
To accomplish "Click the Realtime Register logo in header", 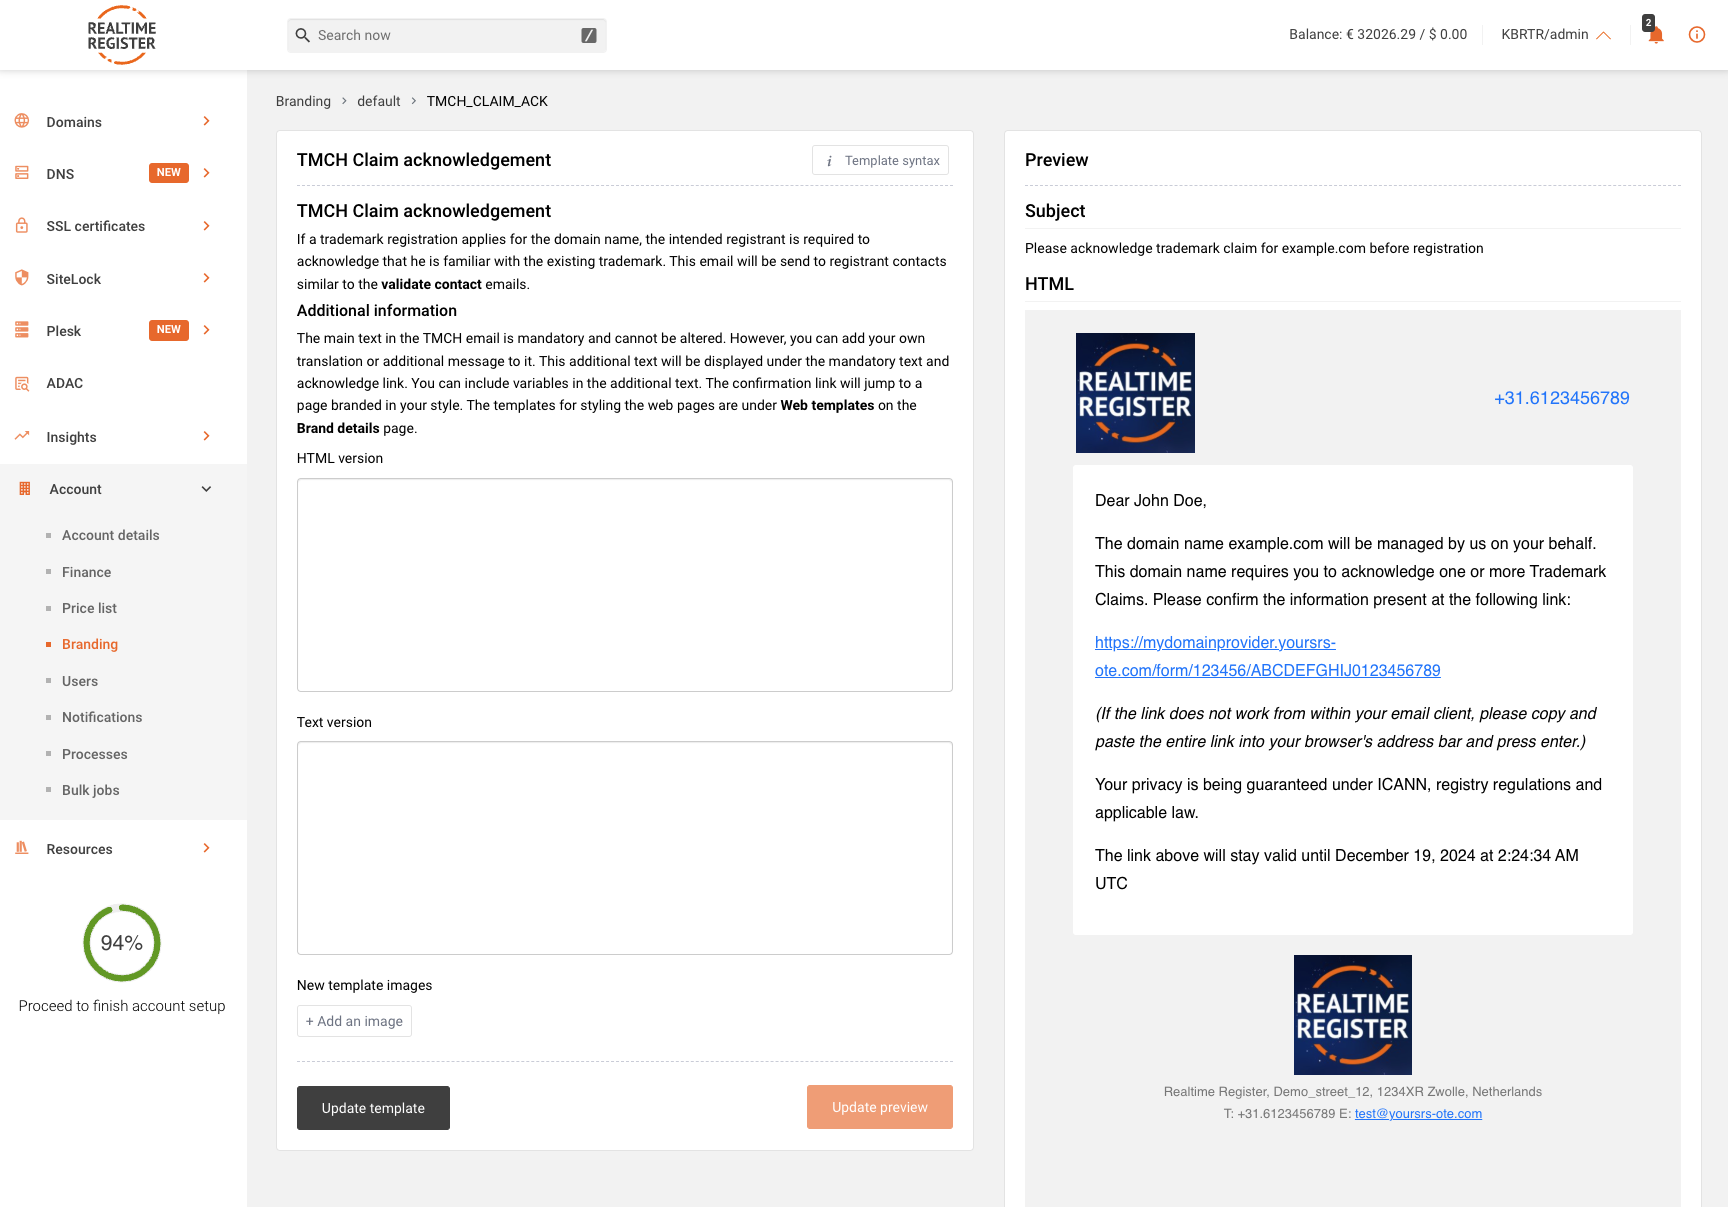I will pyautogui.click(x=121, y=35).
